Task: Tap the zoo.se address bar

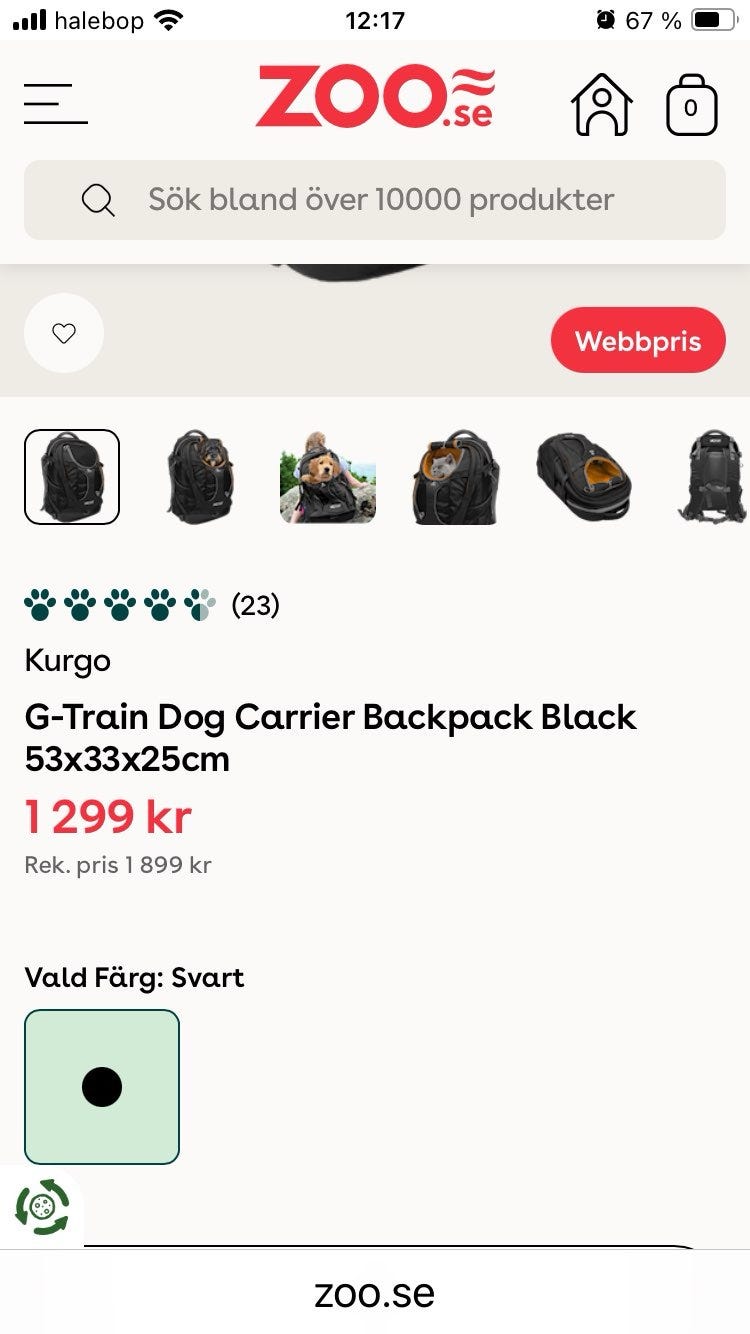Action: (375, 1294)
